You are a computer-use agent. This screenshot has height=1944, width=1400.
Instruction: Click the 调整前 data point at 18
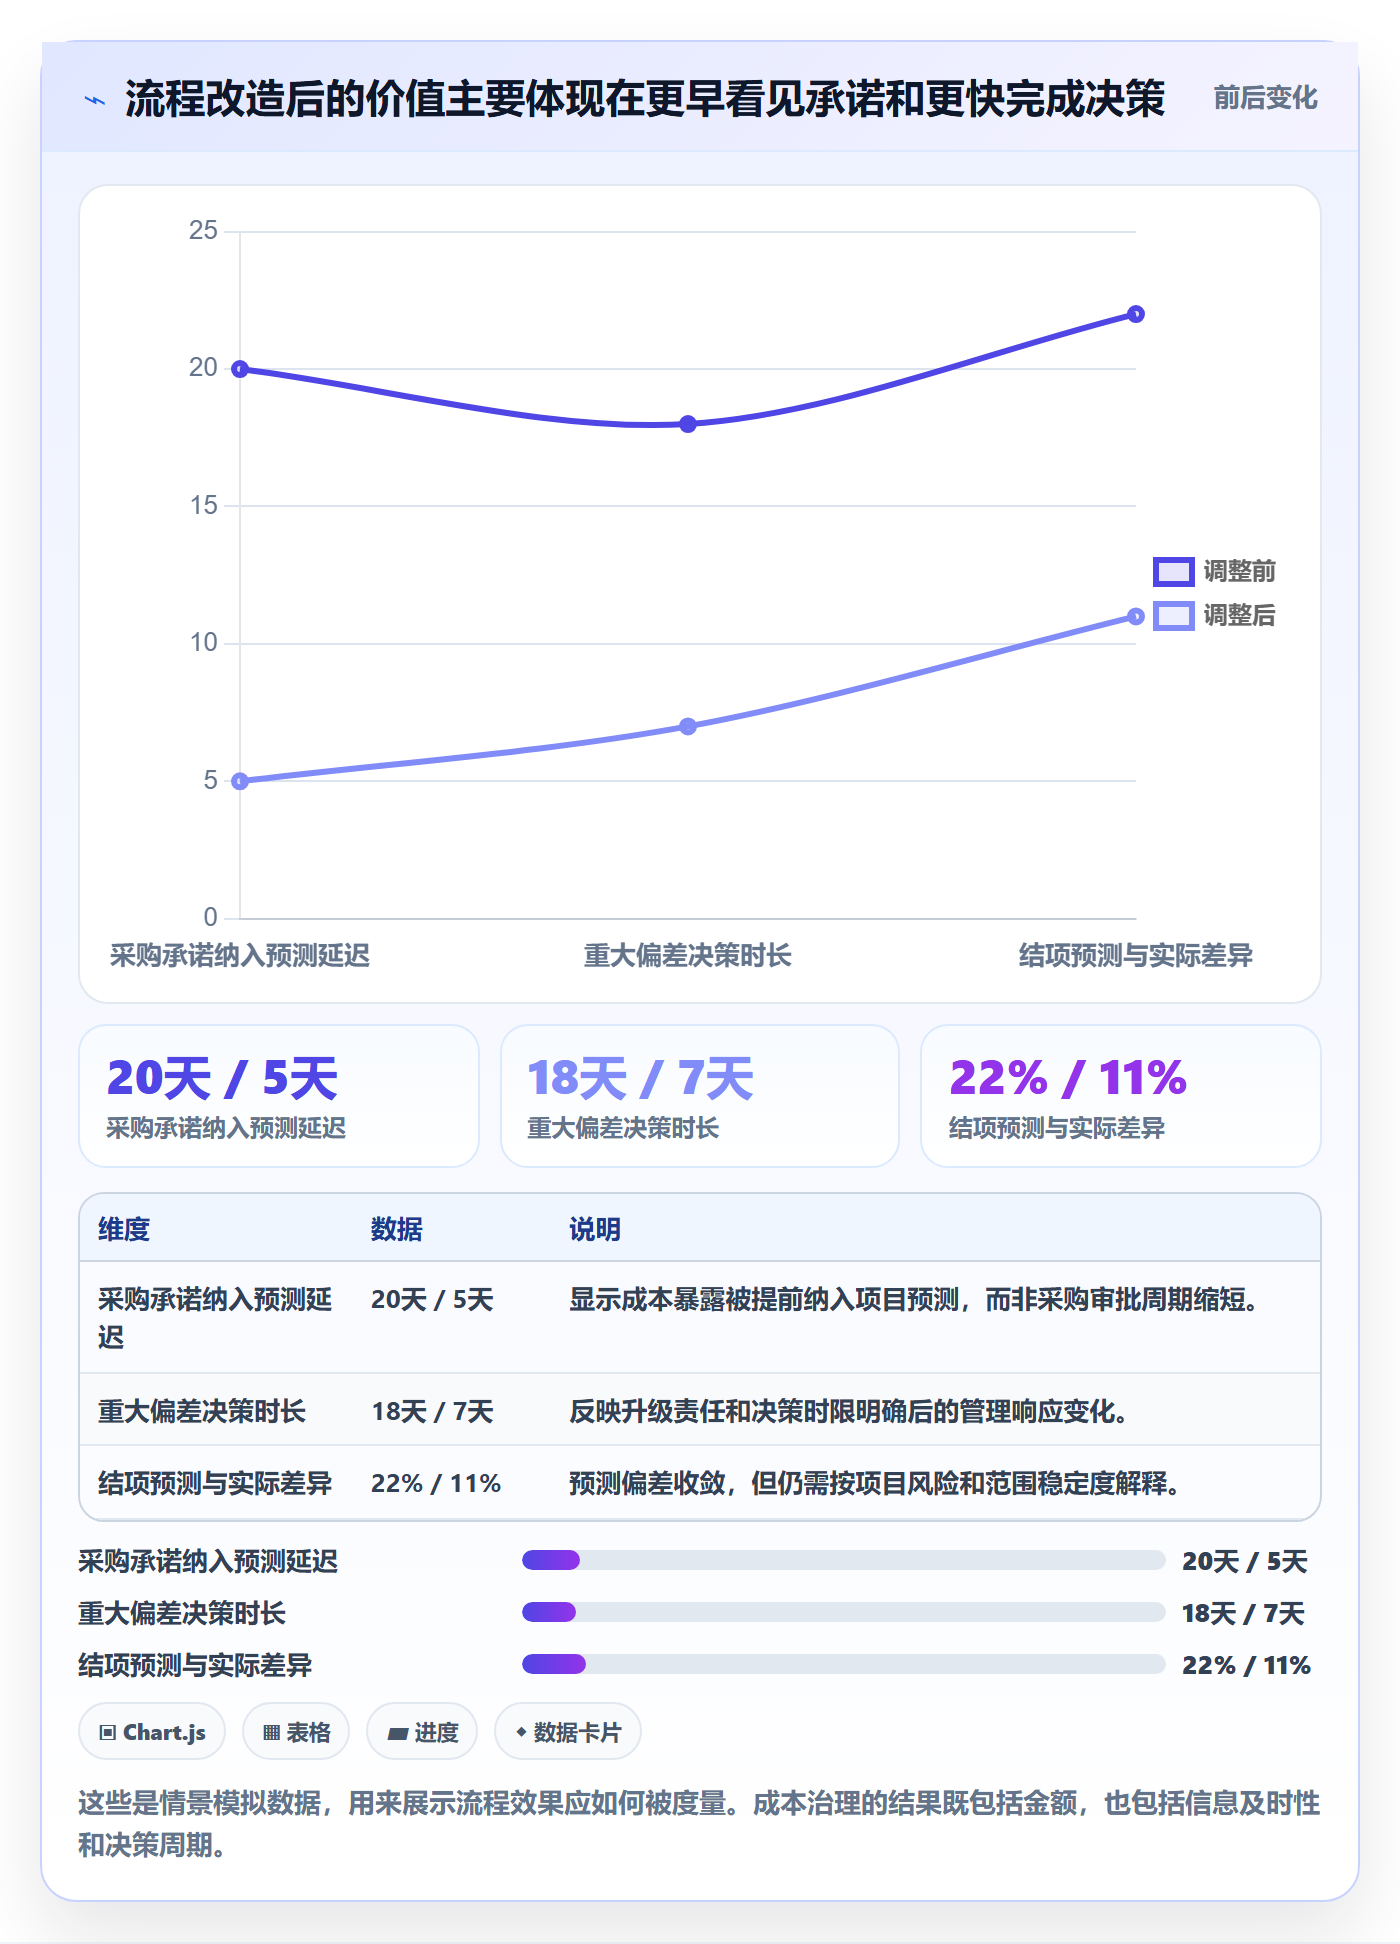[688, 424]
